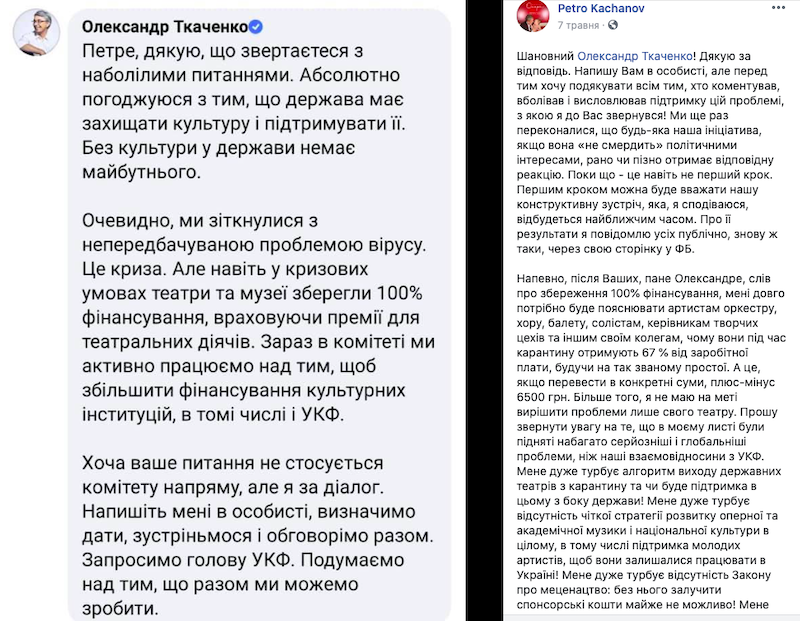
Task: Click the post paragraph starting 'Напевно, після Ваших'
Action: click(x=651, y=441)
